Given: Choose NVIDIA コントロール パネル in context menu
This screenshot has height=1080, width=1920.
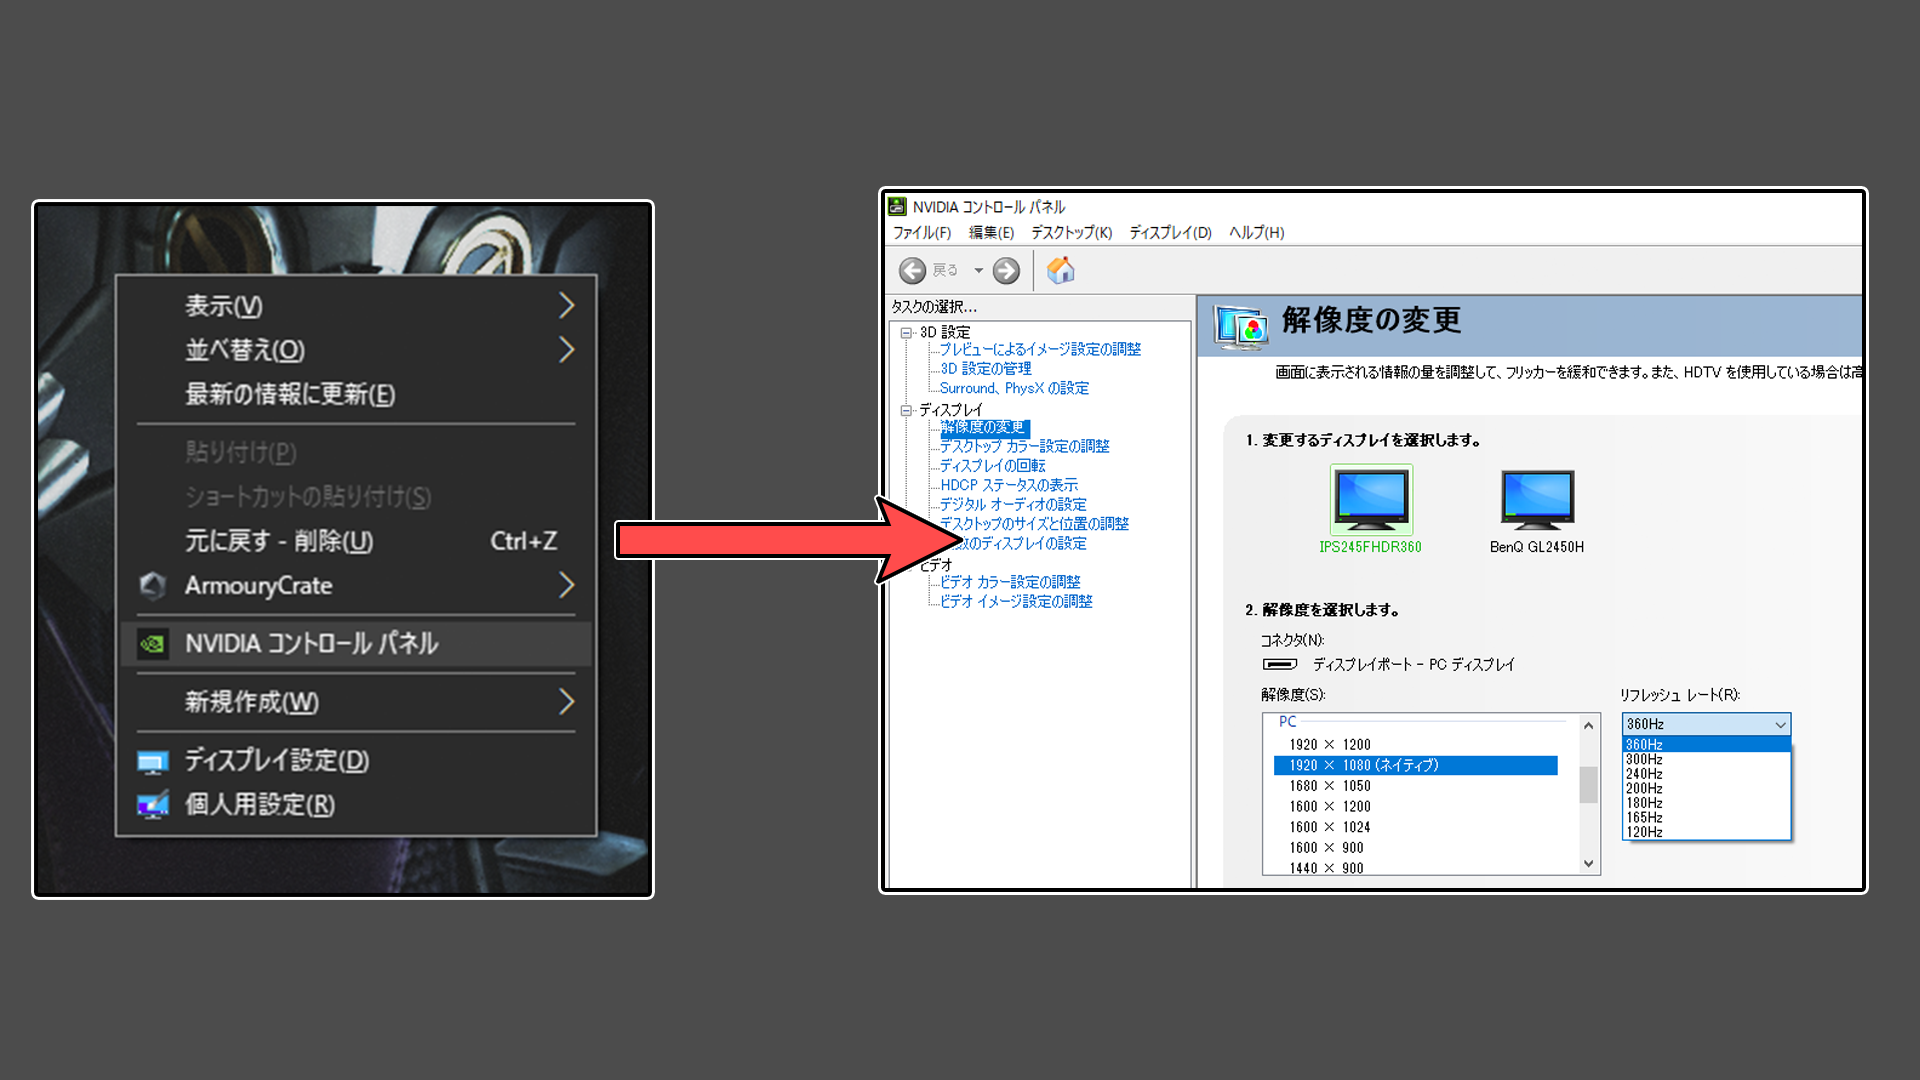Looking at the screenshot, I should pos(356,644).
